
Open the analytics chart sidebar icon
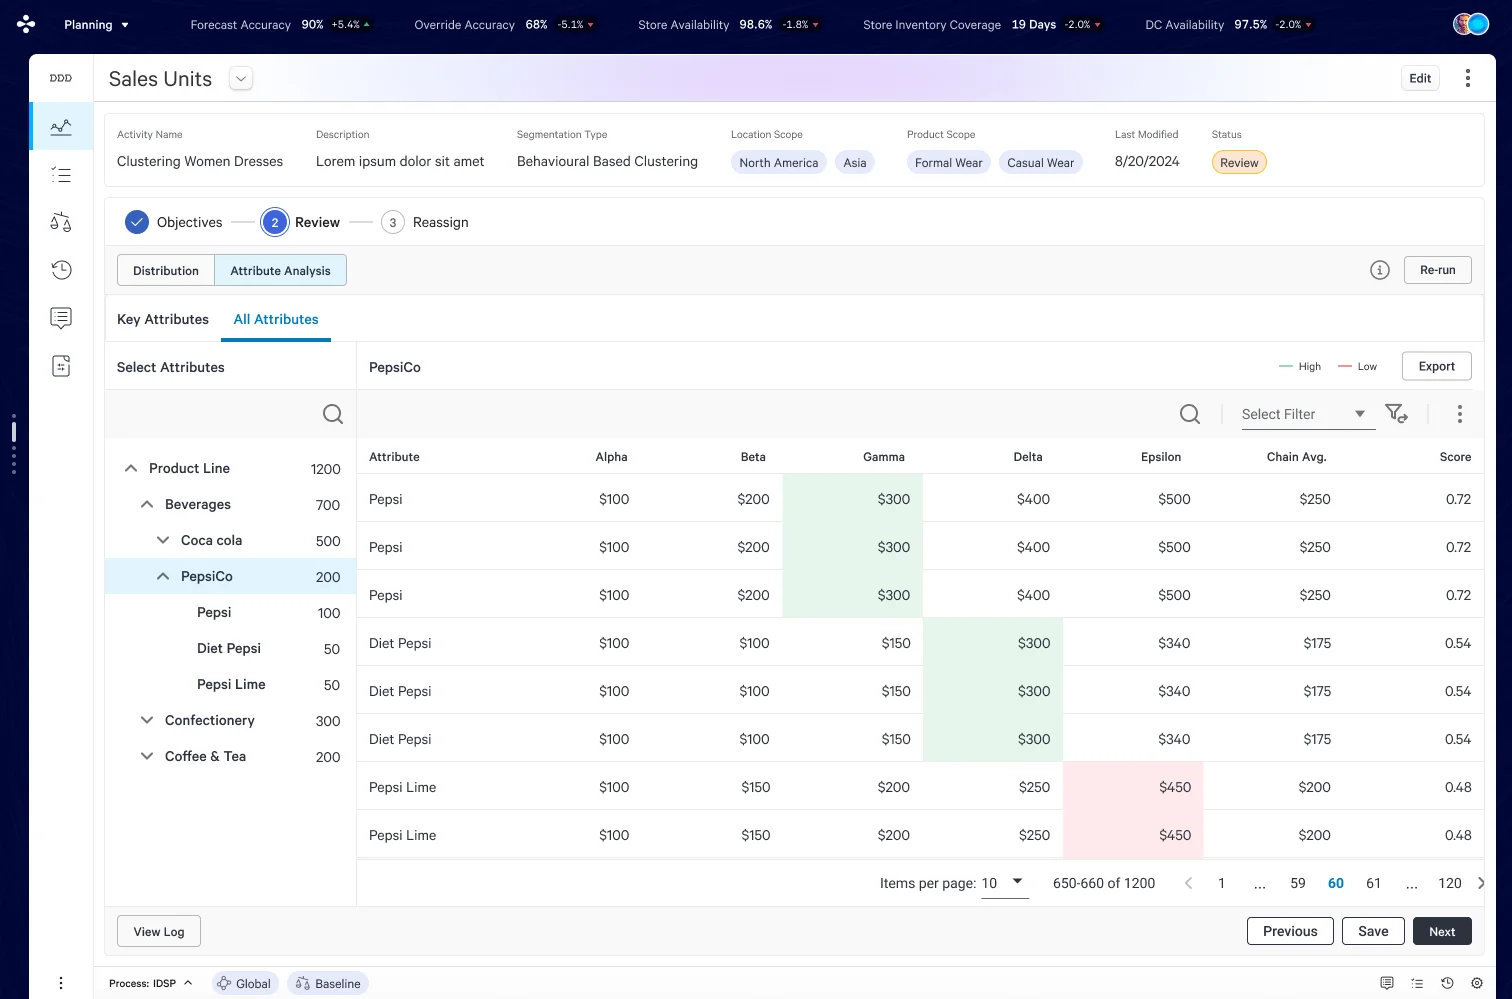point(61,126)
